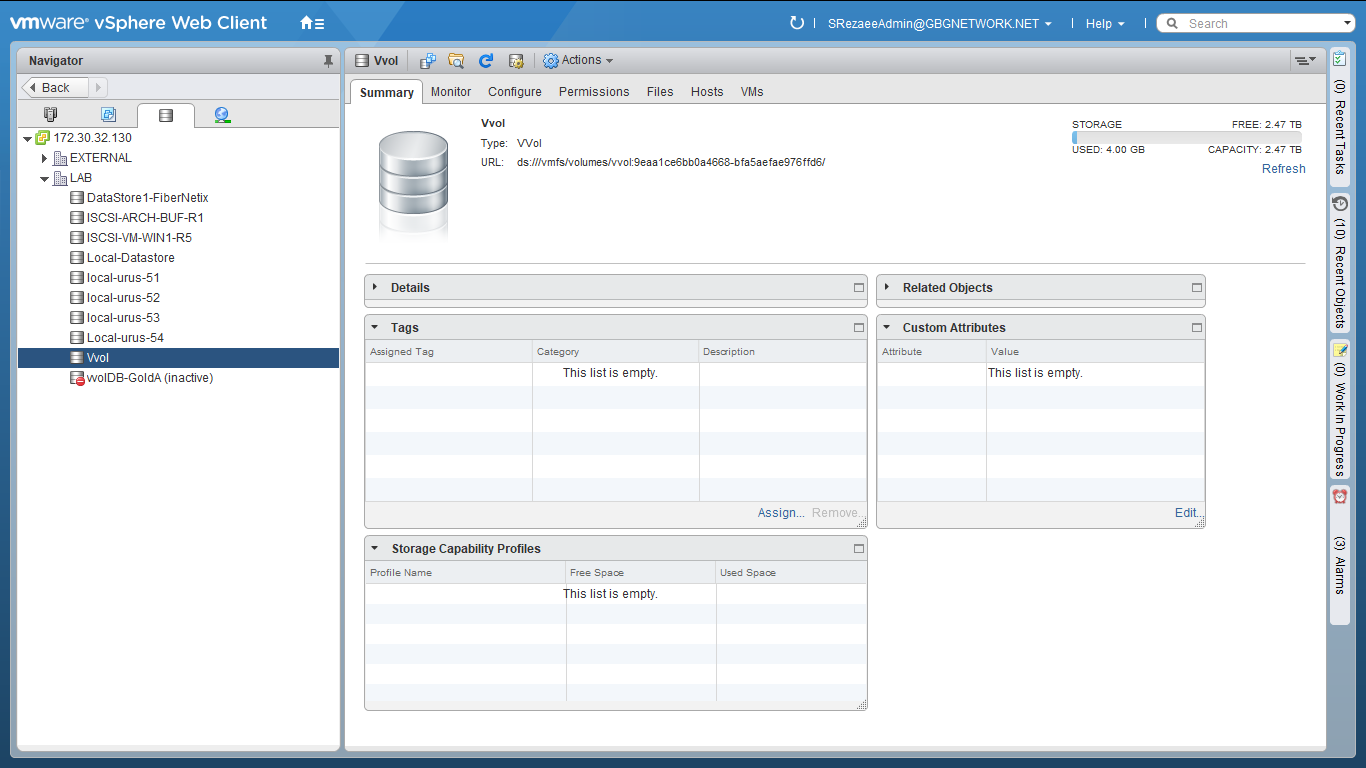This screenshot has width=1366, height=768.
Task: Select ISCSI-ARCH-BUF-R1 datastore
Action: point(145,218)
